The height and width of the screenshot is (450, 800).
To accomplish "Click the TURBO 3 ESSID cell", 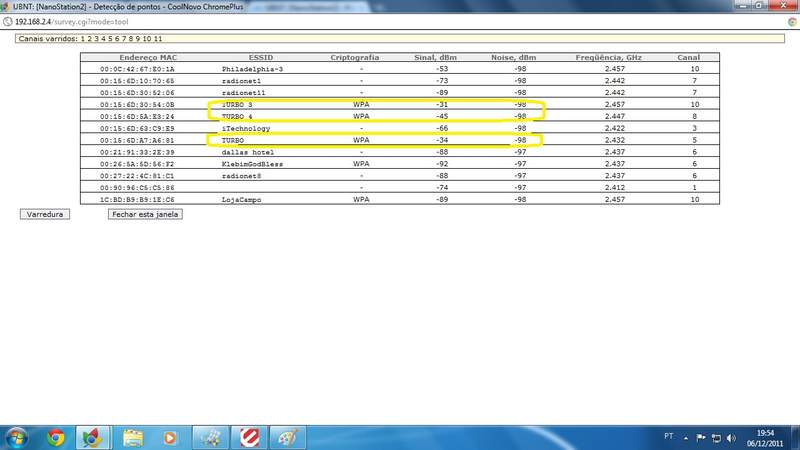I will coord(237,105).
